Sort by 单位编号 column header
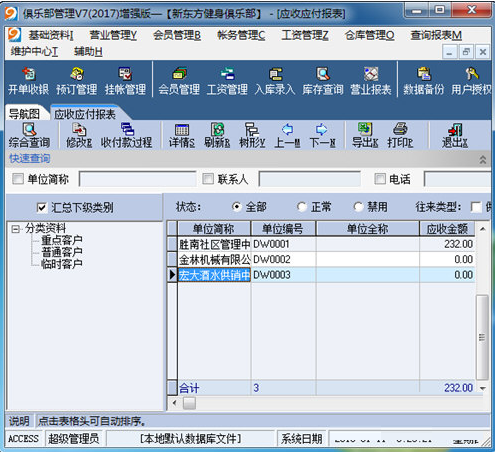This screenshot has width=495, height=452. click(x=282, y=229)
